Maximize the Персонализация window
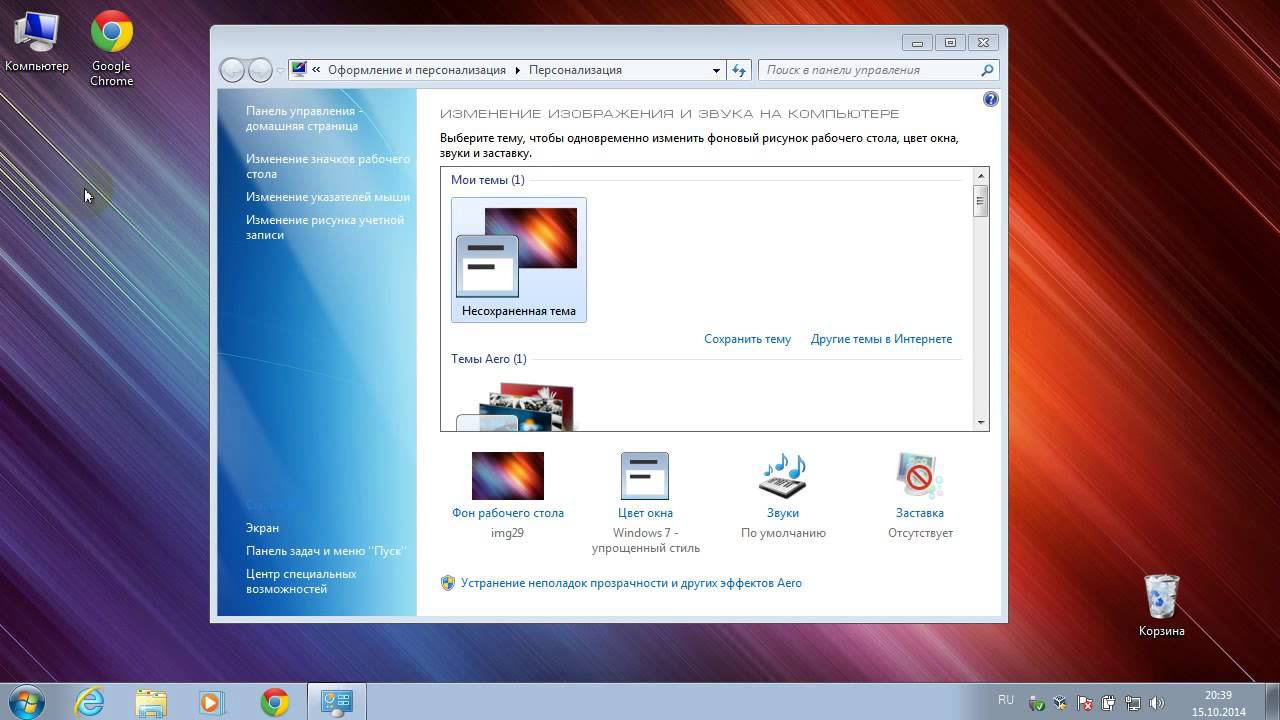Image resolution: width=1280 pixels, height=720 pixels. [950, 42]
